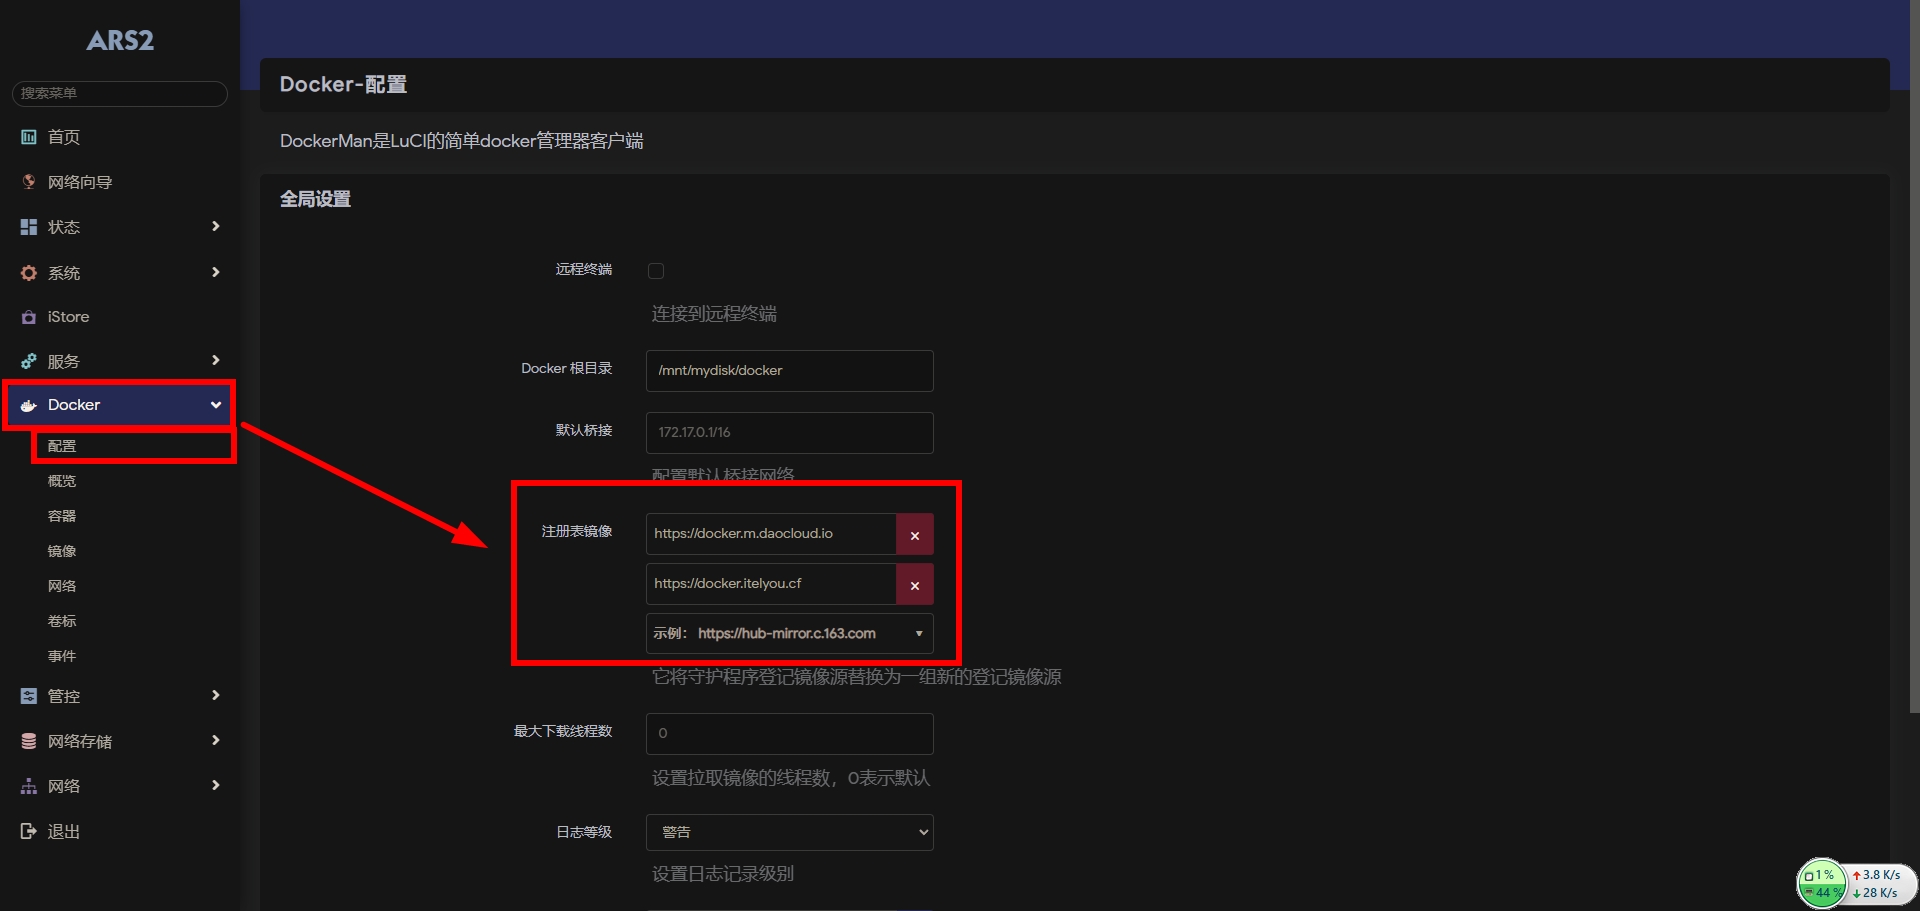1920x911 pixels.
Task: Open Docker 网络 submenu item
Action: (62, 586)
